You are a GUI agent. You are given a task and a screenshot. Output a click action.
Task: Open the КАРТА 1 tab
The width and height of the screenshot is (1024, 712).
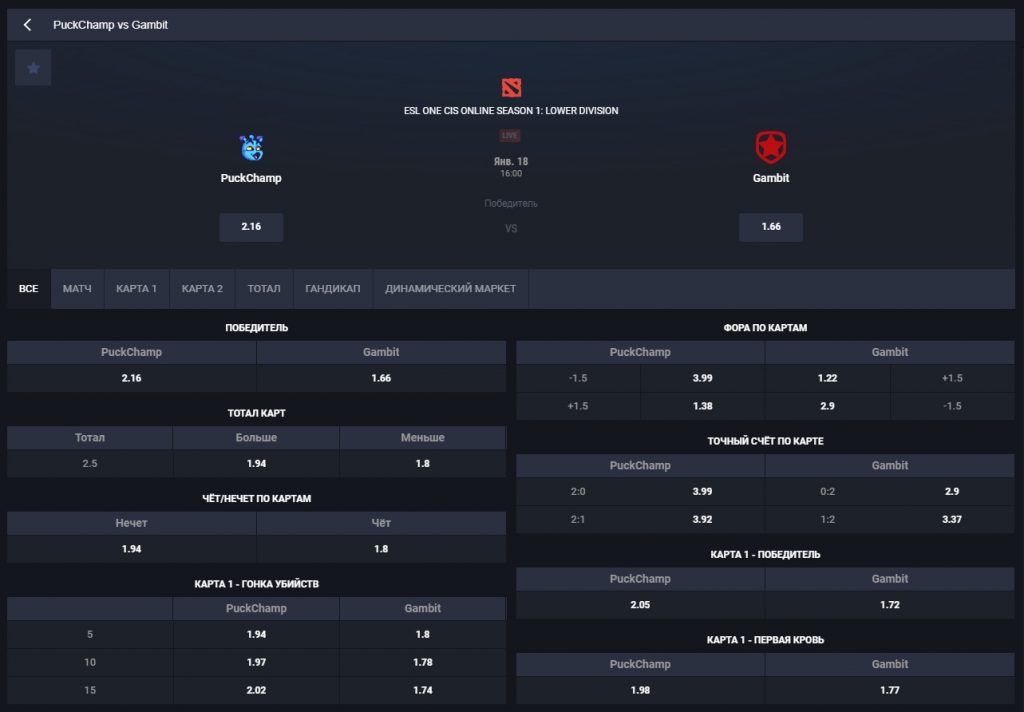136,288
